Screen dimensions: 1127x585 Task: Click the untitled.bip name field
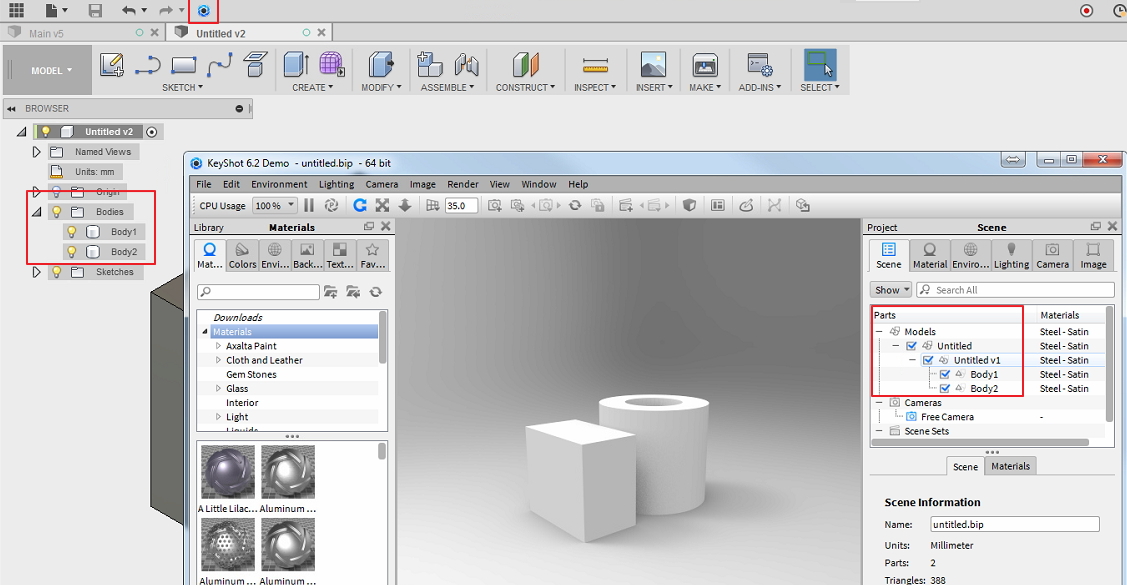[1013, 524]
